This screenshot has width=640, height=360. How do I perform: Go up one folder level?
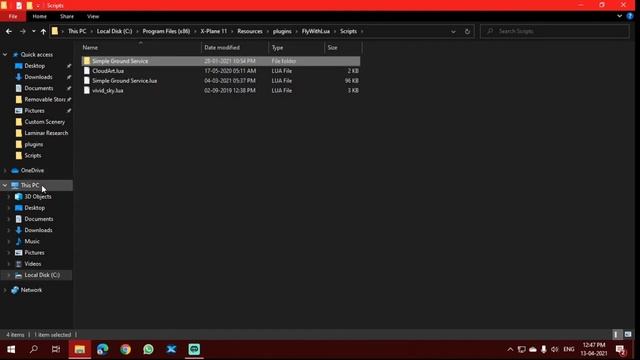coord(43,31)
